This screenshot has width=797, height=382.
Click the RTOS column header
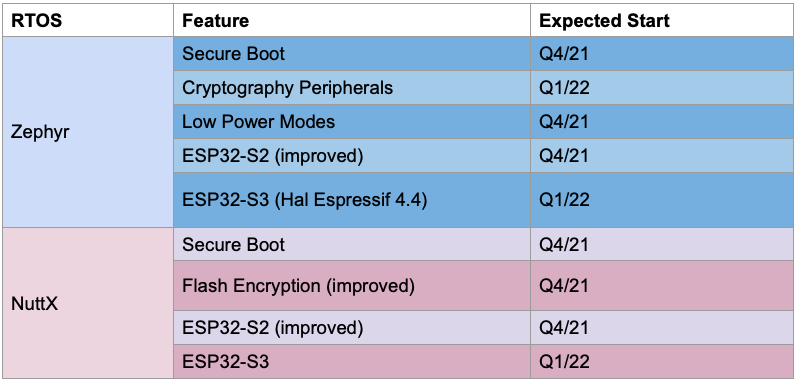pos(88,20)
